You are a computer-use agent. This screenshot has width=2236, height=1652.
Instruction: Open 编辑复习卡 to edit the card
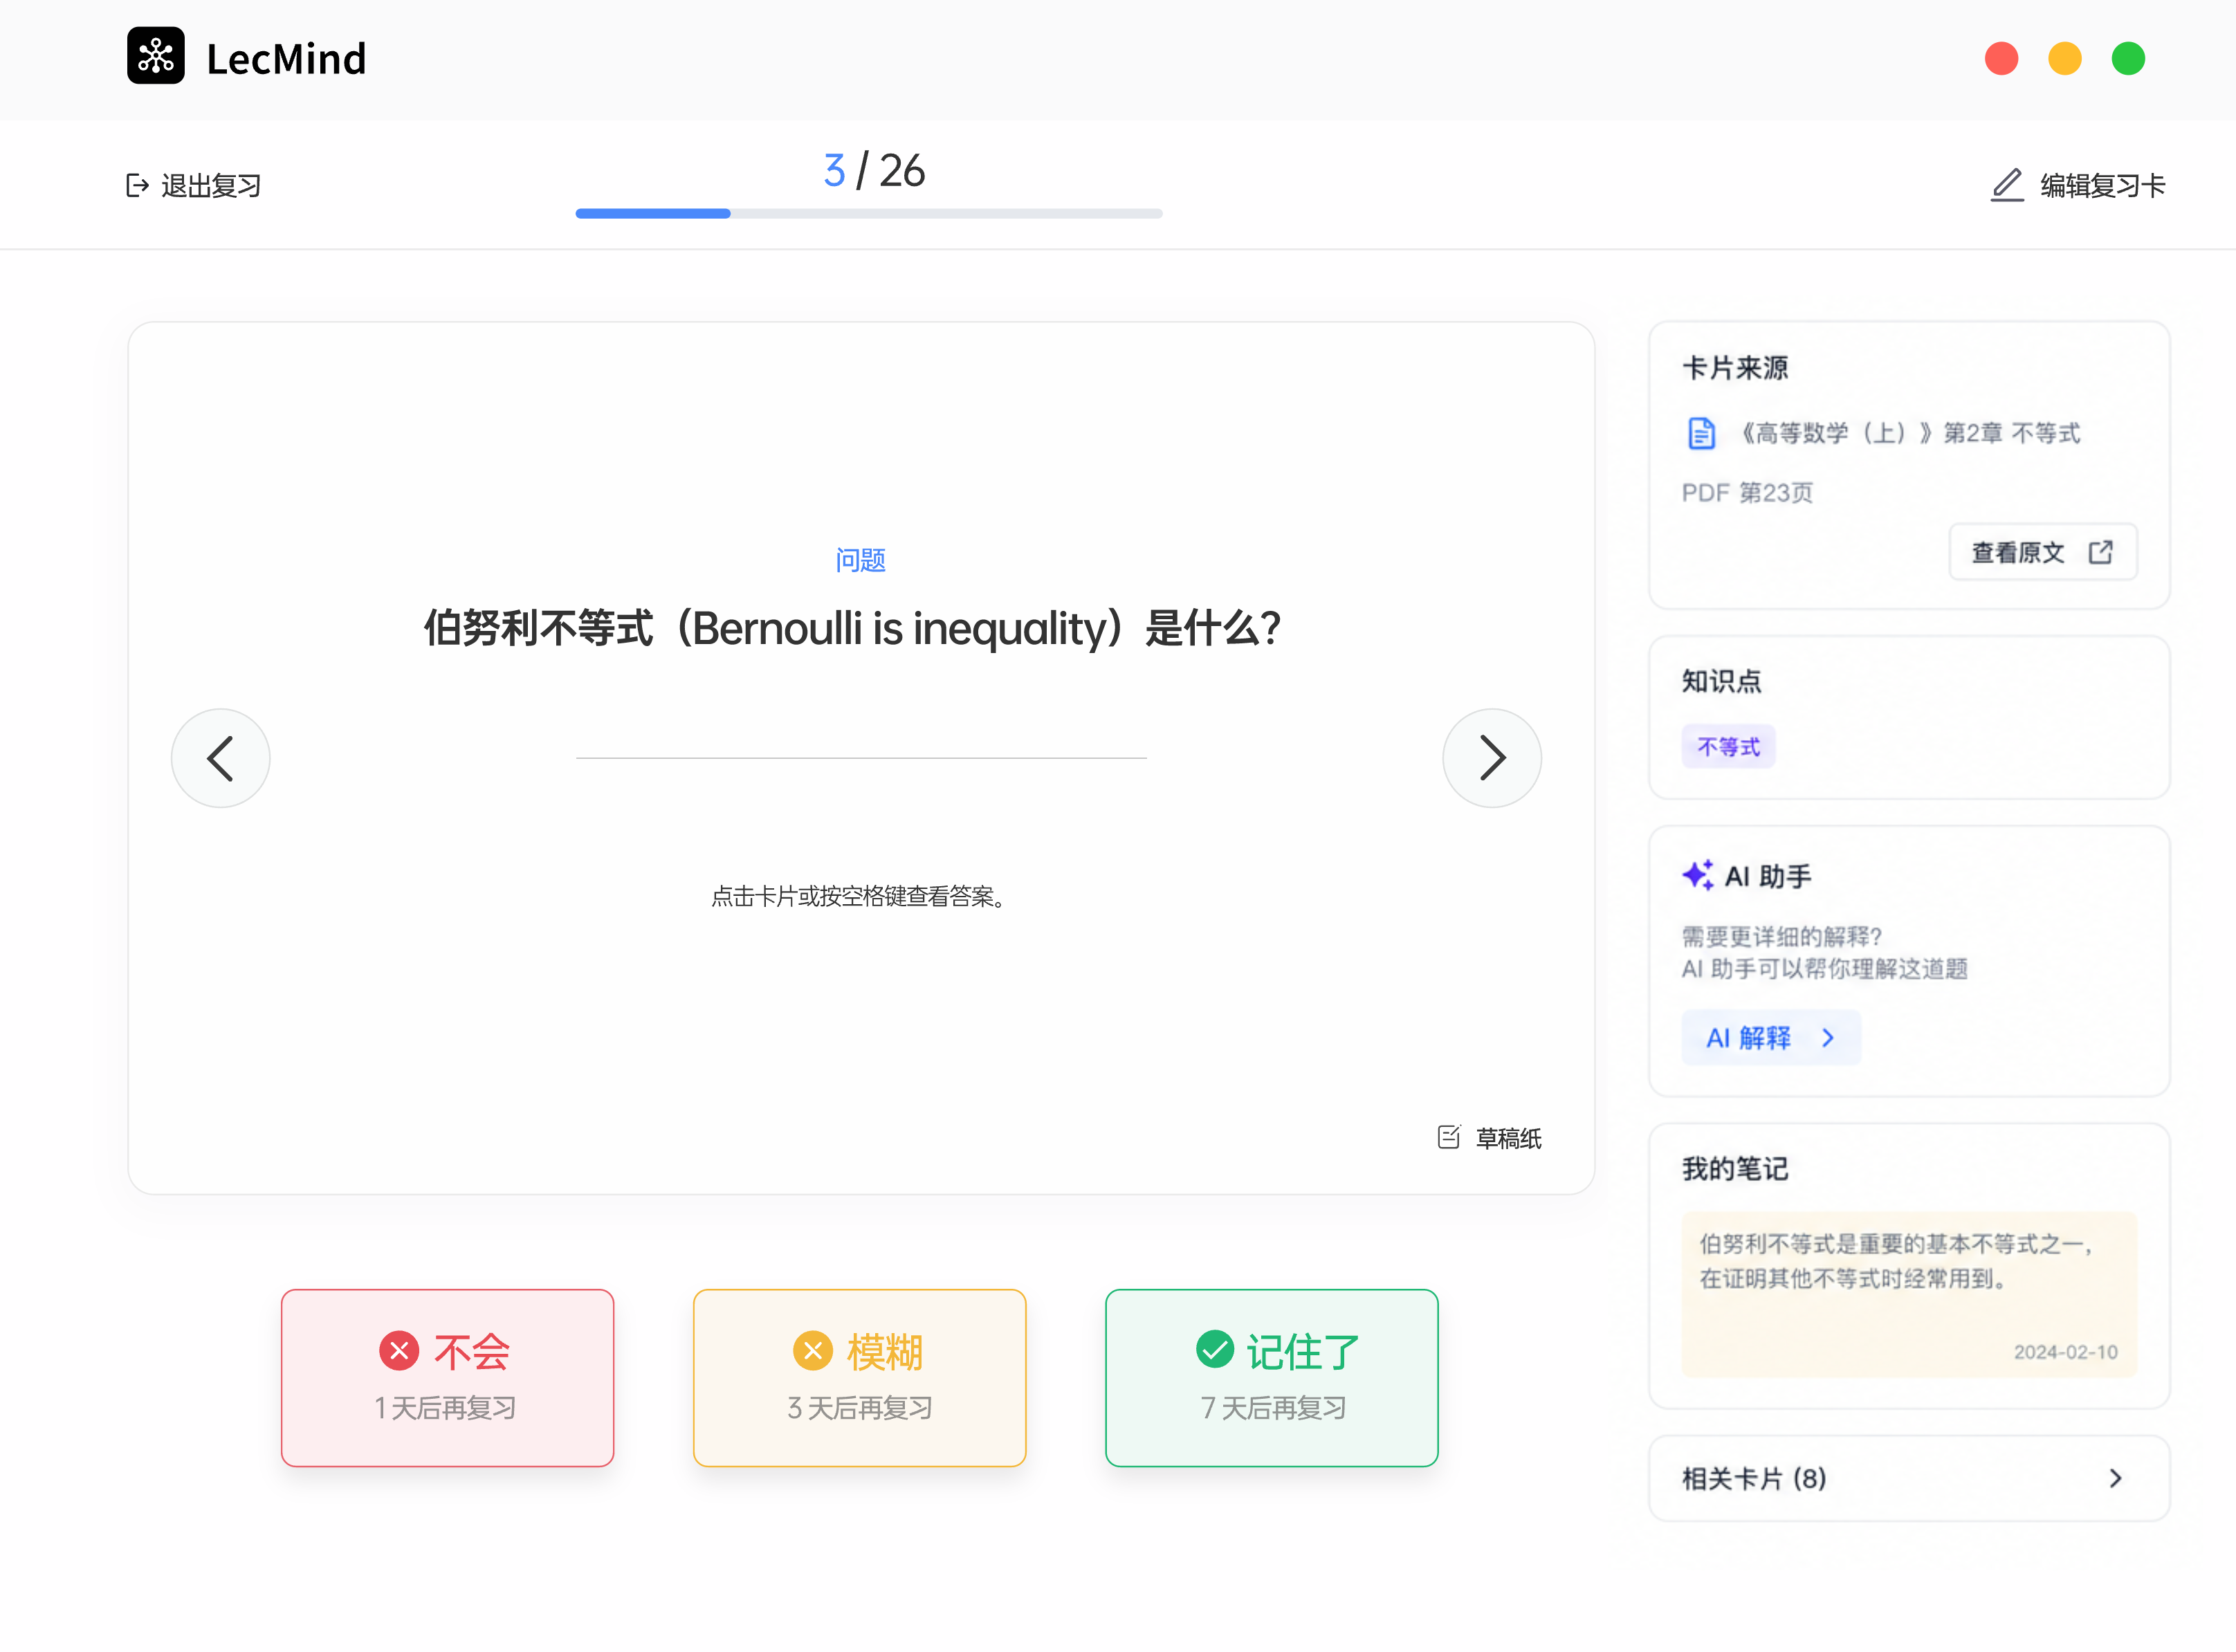[x=2078, y=186]
